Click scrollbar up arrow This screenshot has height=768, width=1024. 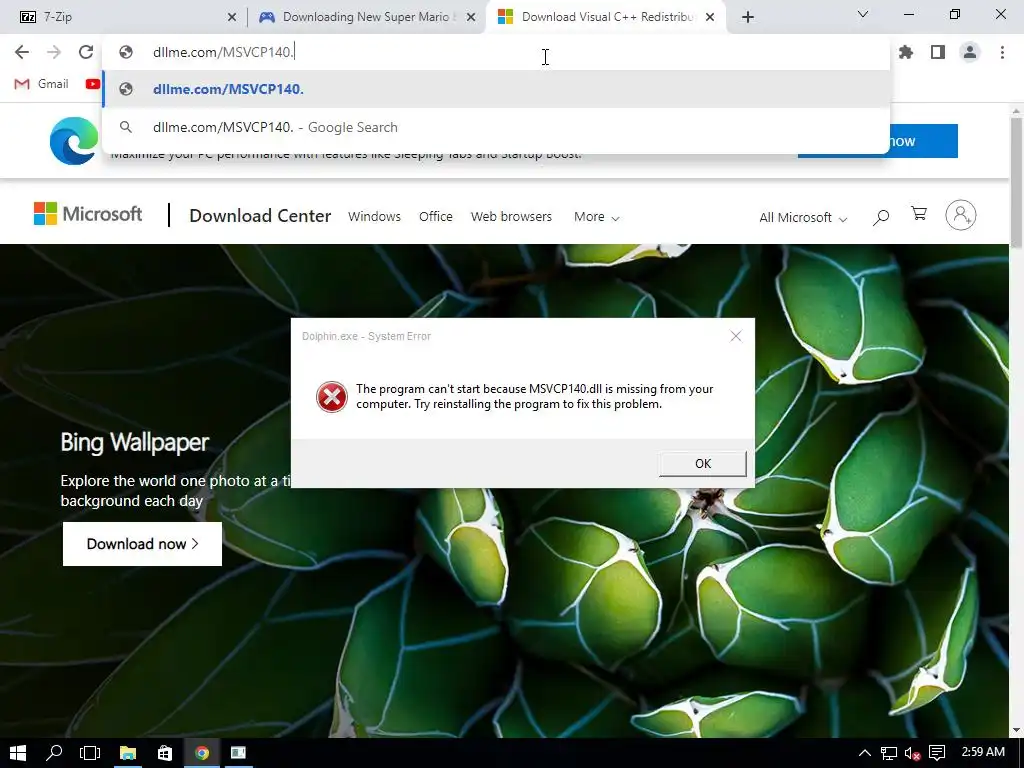tap(1016, 112)
